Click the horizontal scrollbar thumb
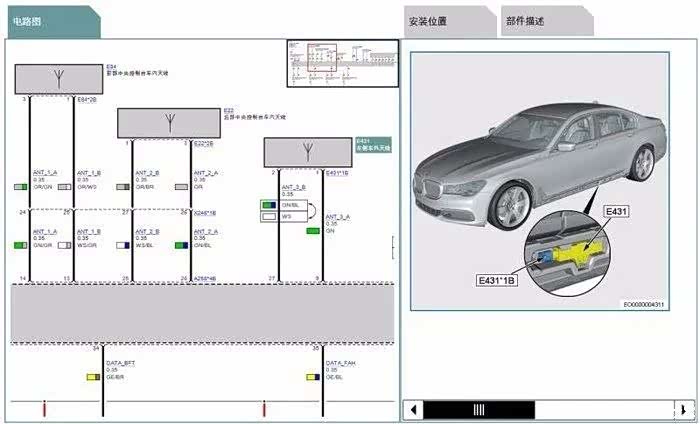Viewport: 700px width, 424px height. pyautogui.click(x=479, y=409)
